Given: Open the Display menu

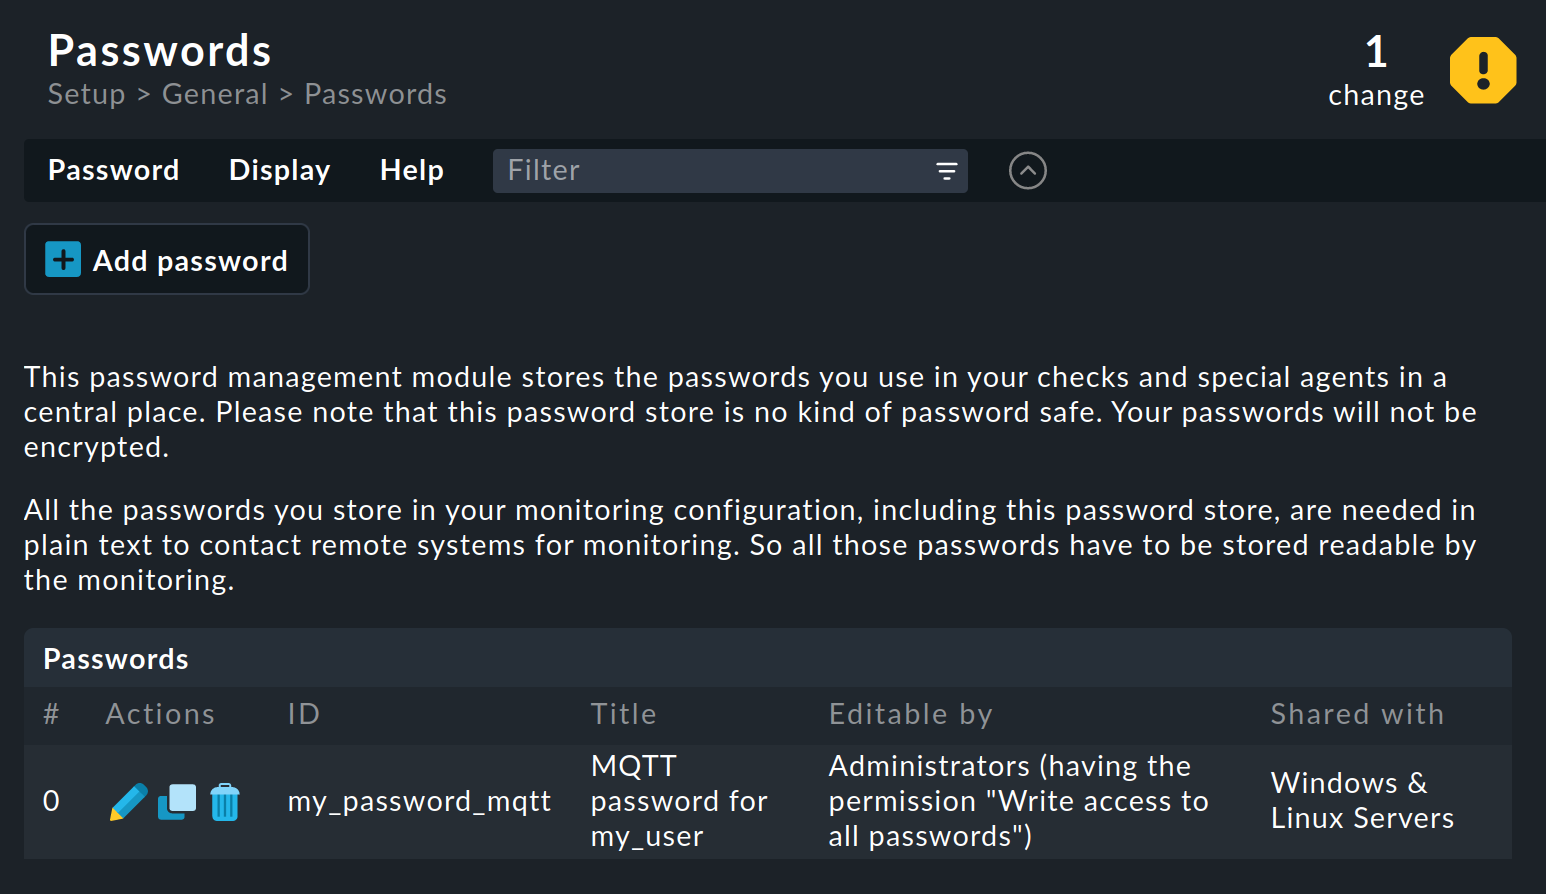Looking at the screenshot, I should coord(279,170).
